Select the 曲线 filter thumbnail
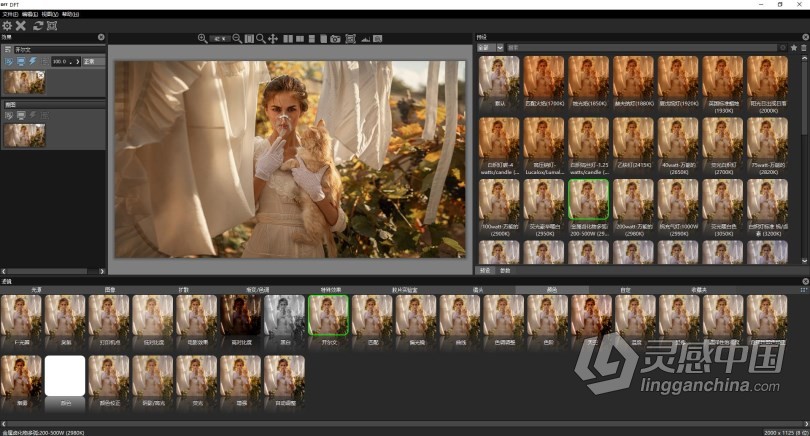 point(460,316)
